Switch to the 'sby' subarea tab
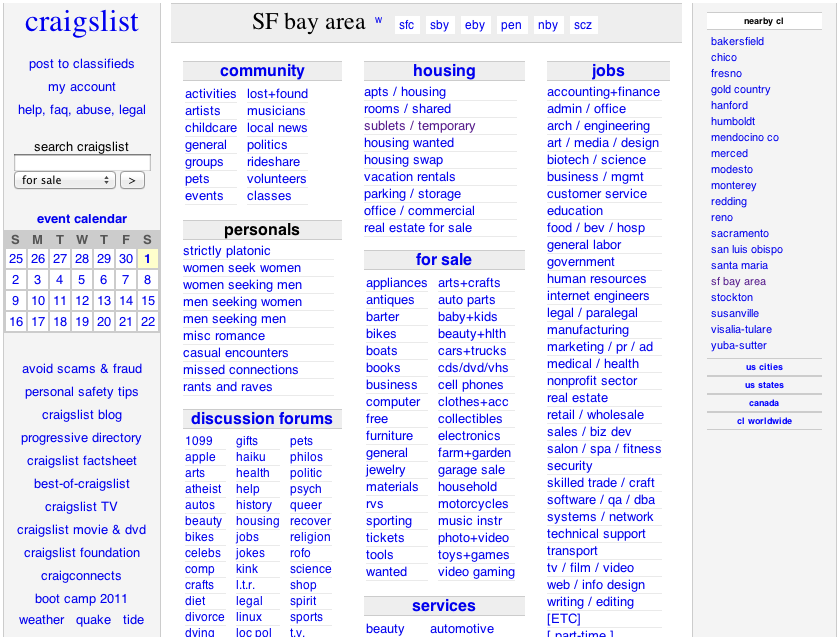The width and height of the screenshot is (839, 637). pyautogui.click(x=439, y=25)
